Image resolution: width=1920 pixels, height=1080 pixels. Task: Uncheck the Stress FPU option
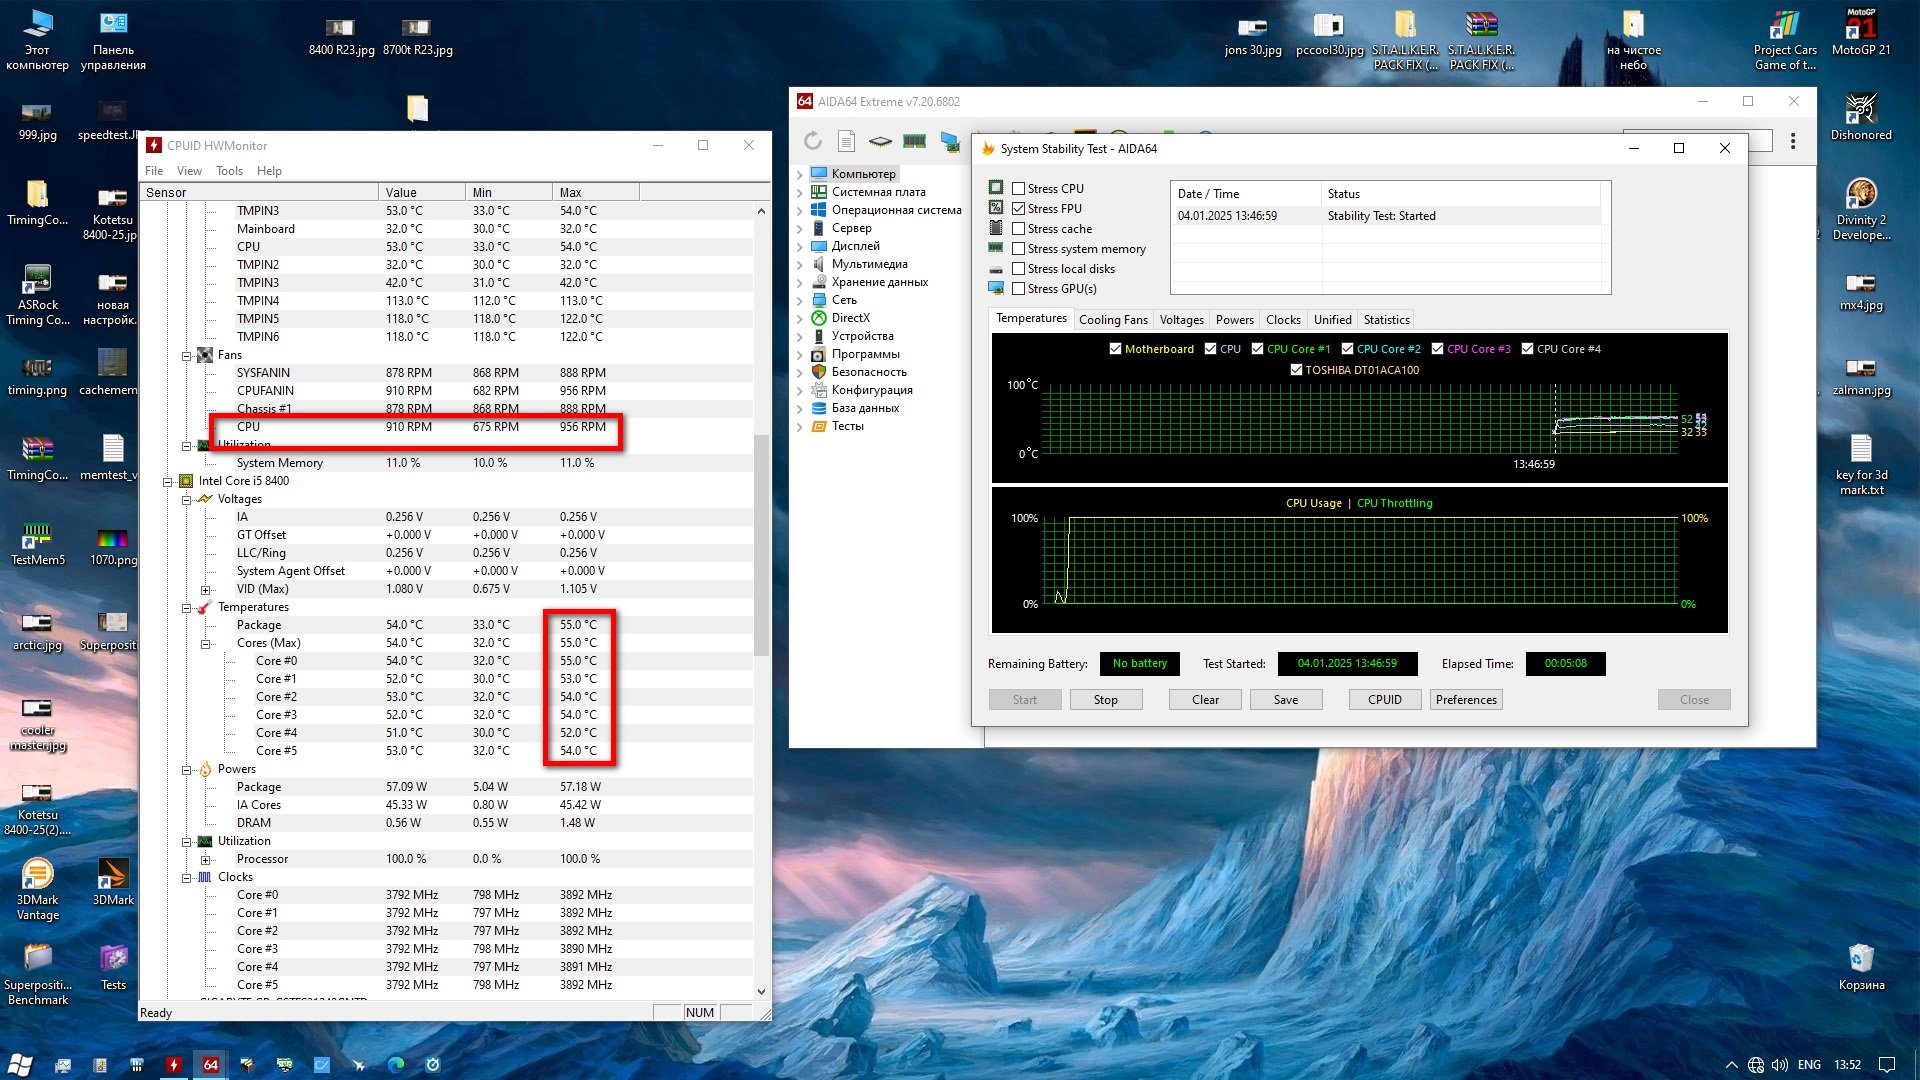click(x=1018, y=208)
